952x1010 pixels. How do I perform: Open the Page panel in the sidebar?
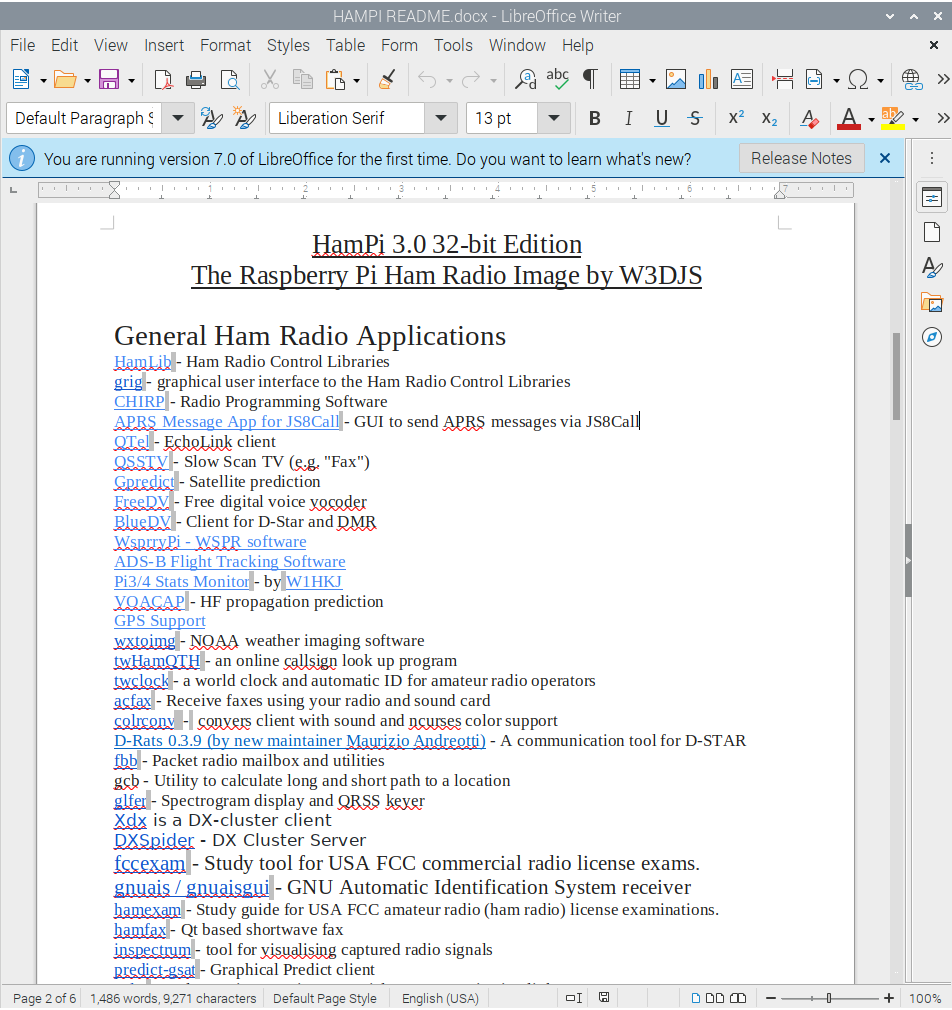click(x=931, y=232)
